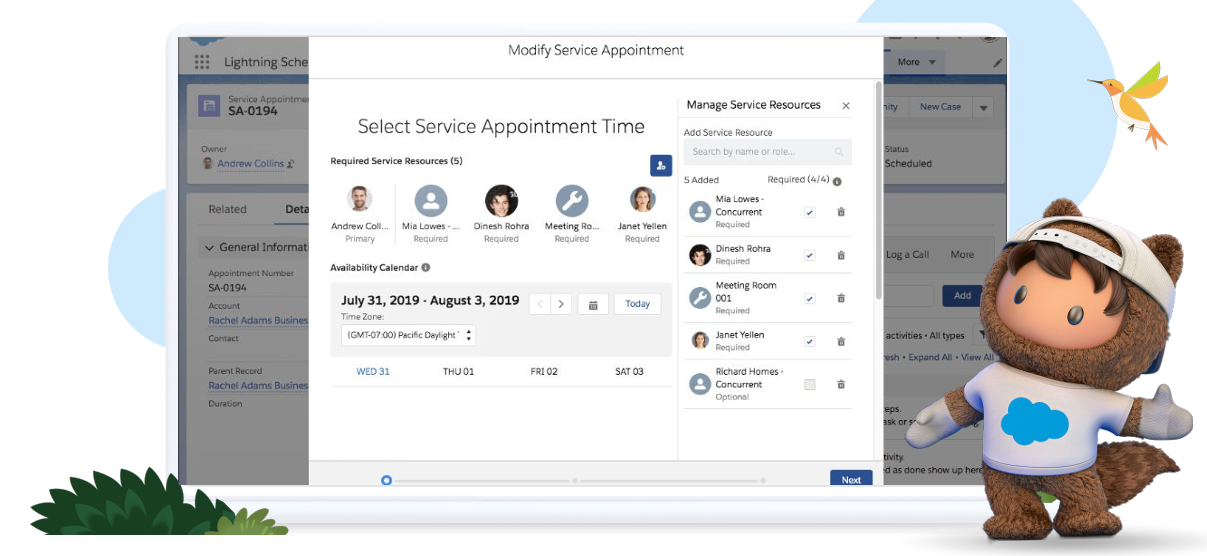
Task: Delete Dinesh Rohra trash icon
Action: [841, 255]
